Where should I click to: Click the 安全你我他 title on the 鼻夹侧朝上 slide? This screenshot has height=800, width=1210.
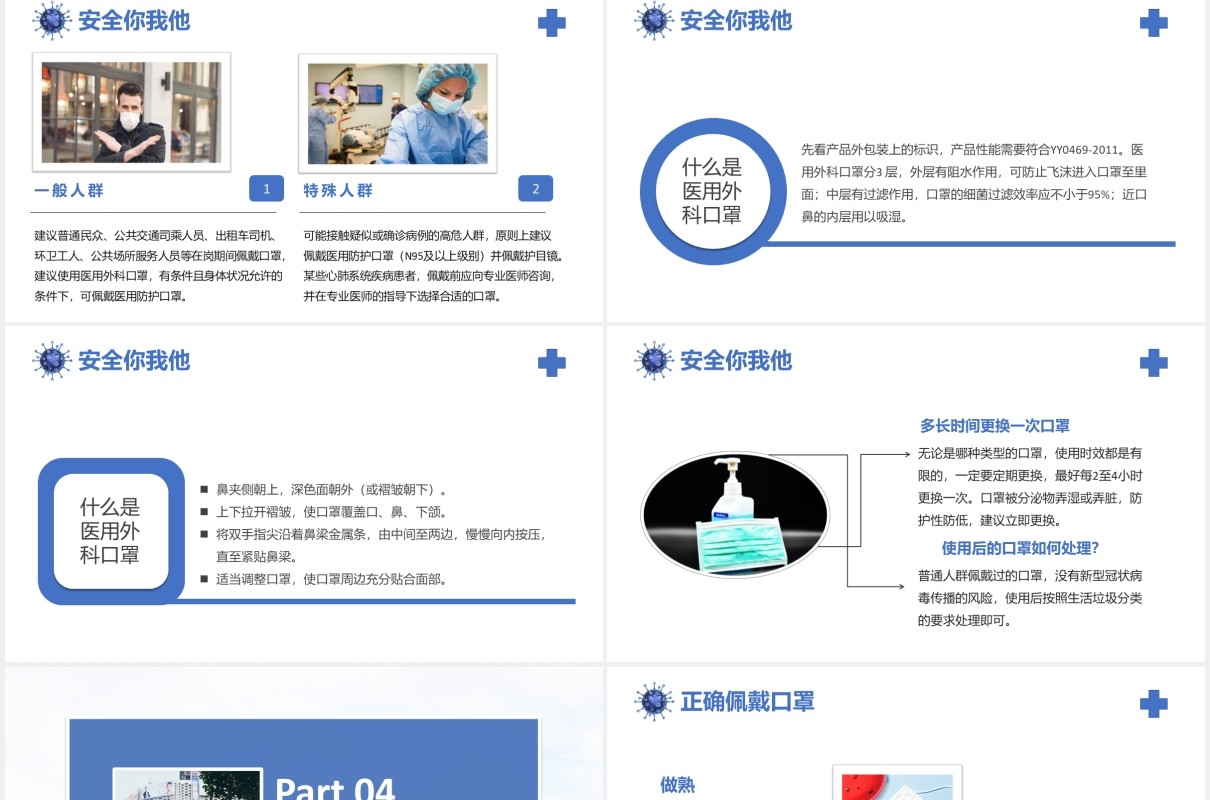(x=134, y=360)
